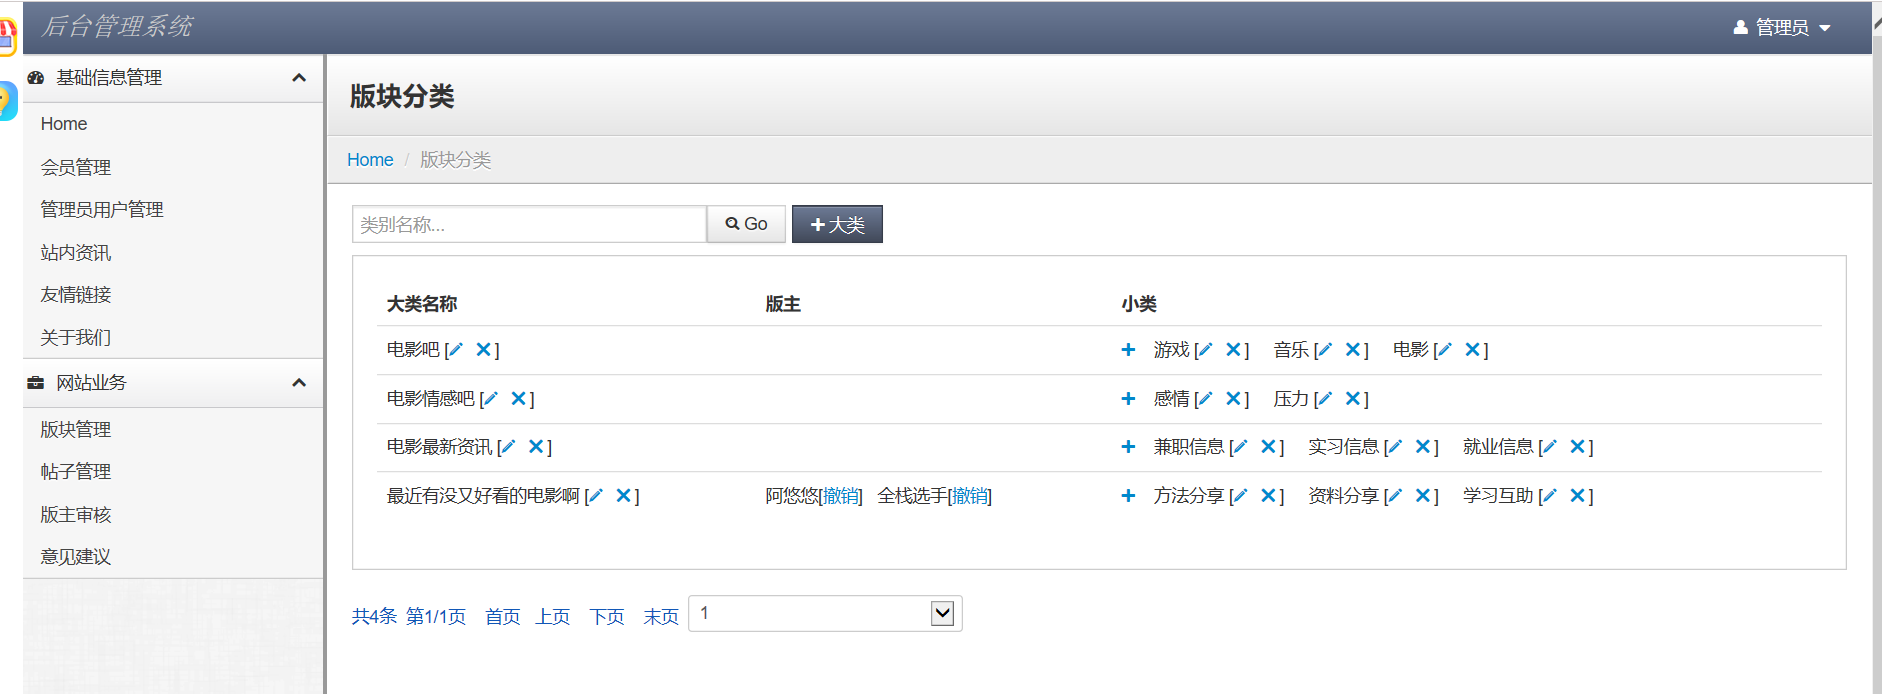Delete the 电影吧 category with X icon
The width and height of the screenshot is (1882, 694).
(483, 350)
